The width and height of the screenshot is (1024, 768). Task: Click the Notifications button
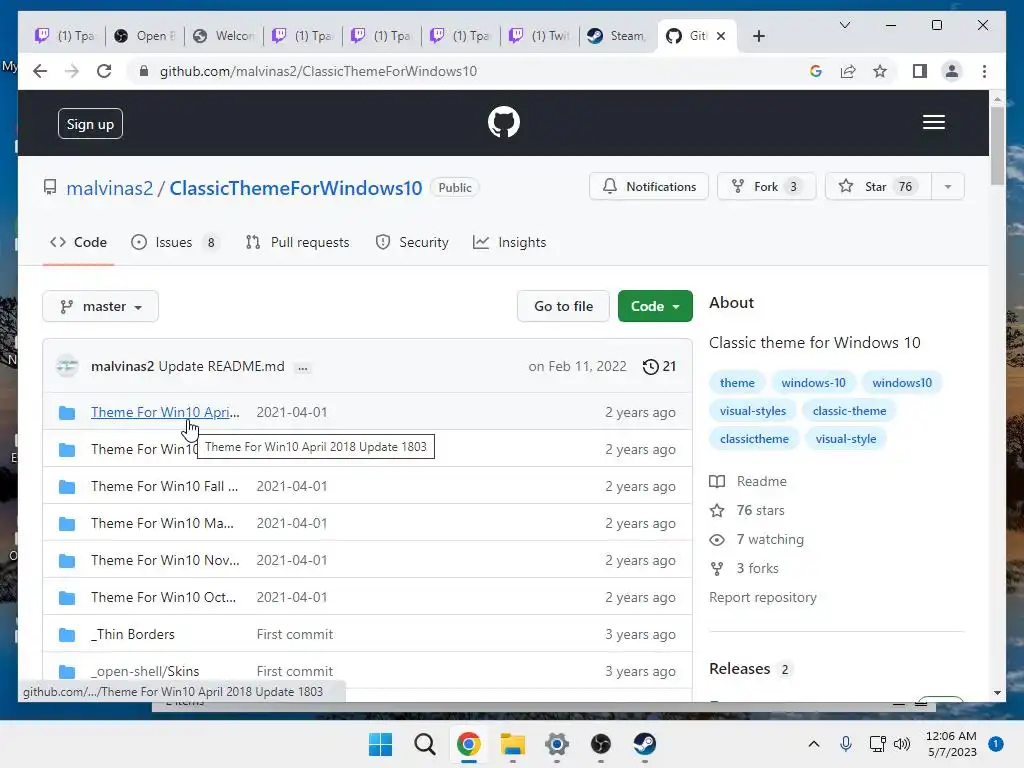point(648,187)
